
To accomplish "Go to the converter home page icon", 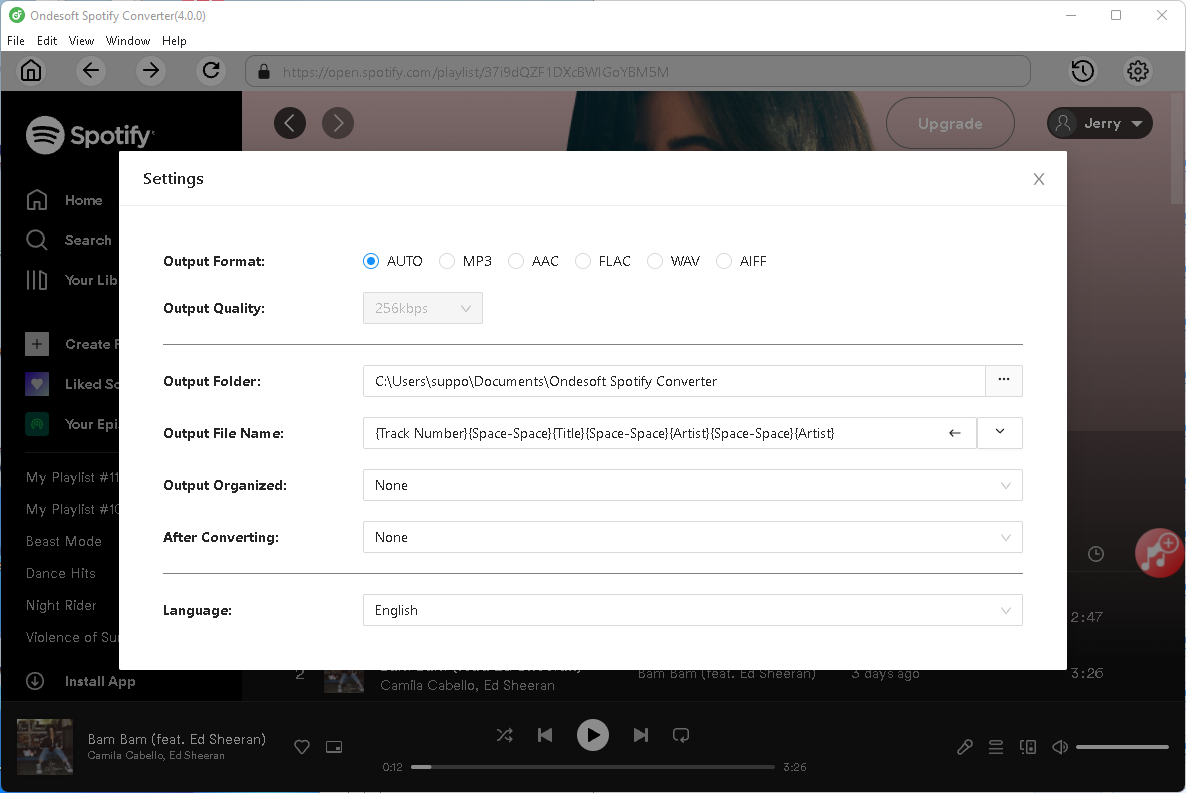I will tap(31, 71).
